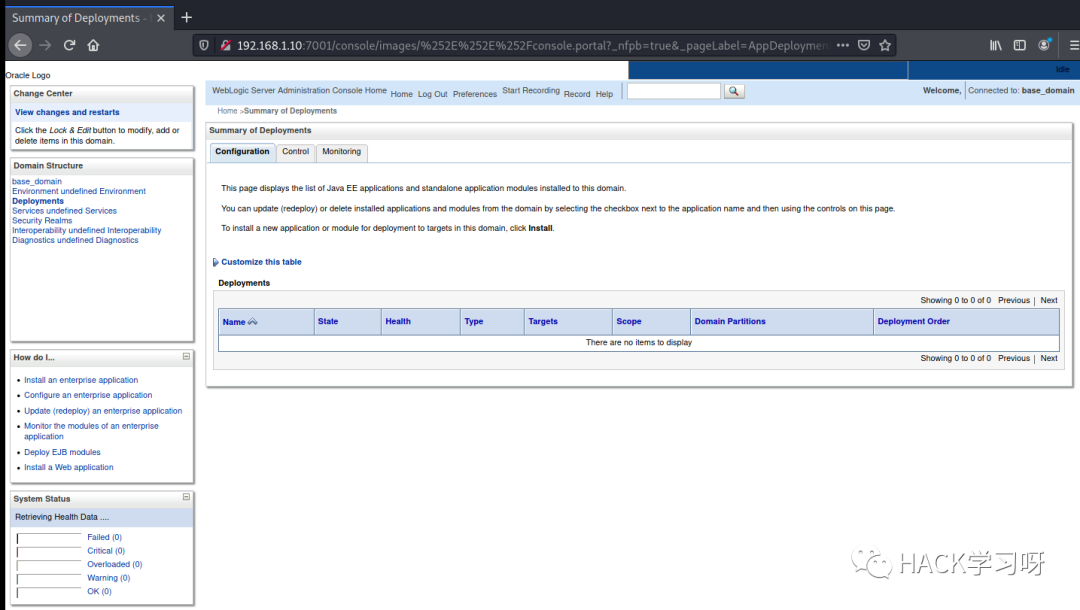
Task: Sort deployments by Name column arrow
Action: [252, 322]
